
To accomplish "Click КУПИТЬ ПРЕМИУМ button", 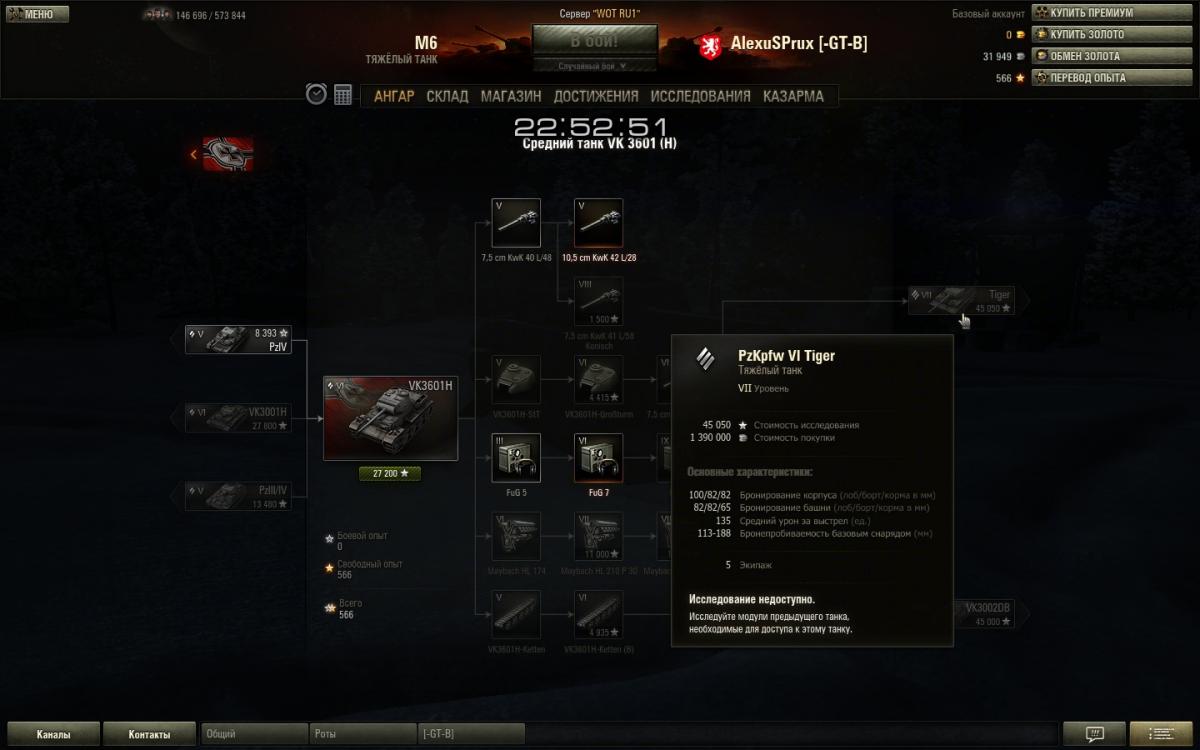I will pos(1091,13).
